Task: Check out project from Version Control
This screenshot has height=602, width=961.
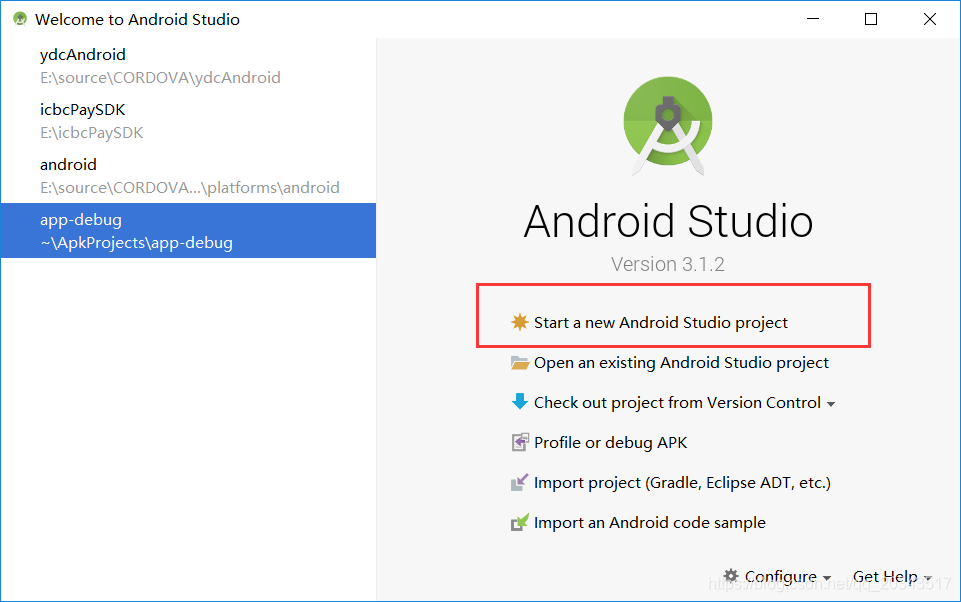Action: click(677, 403)
